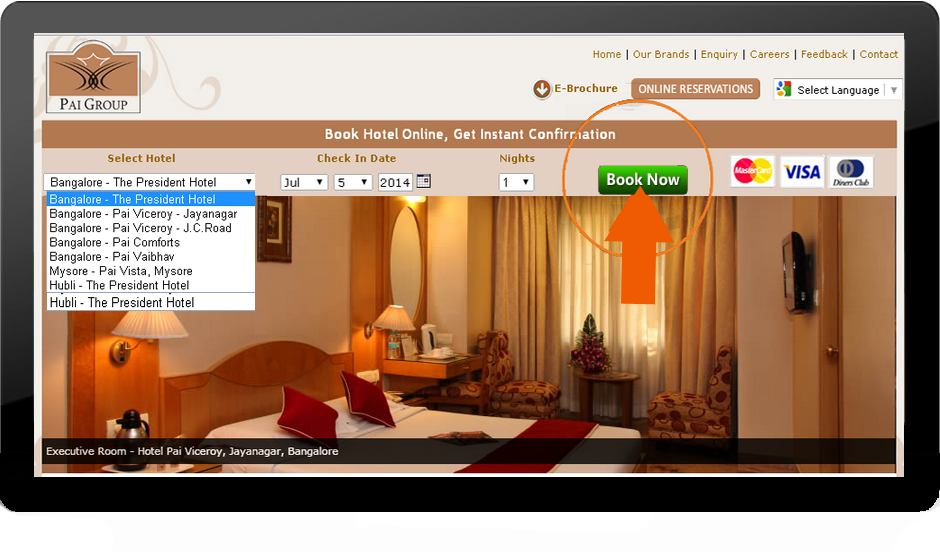The width and height of the screenshot is (940, 554).
Task: Click the Google translate icon beside Select Language
Action: click(x=784, y=89)
